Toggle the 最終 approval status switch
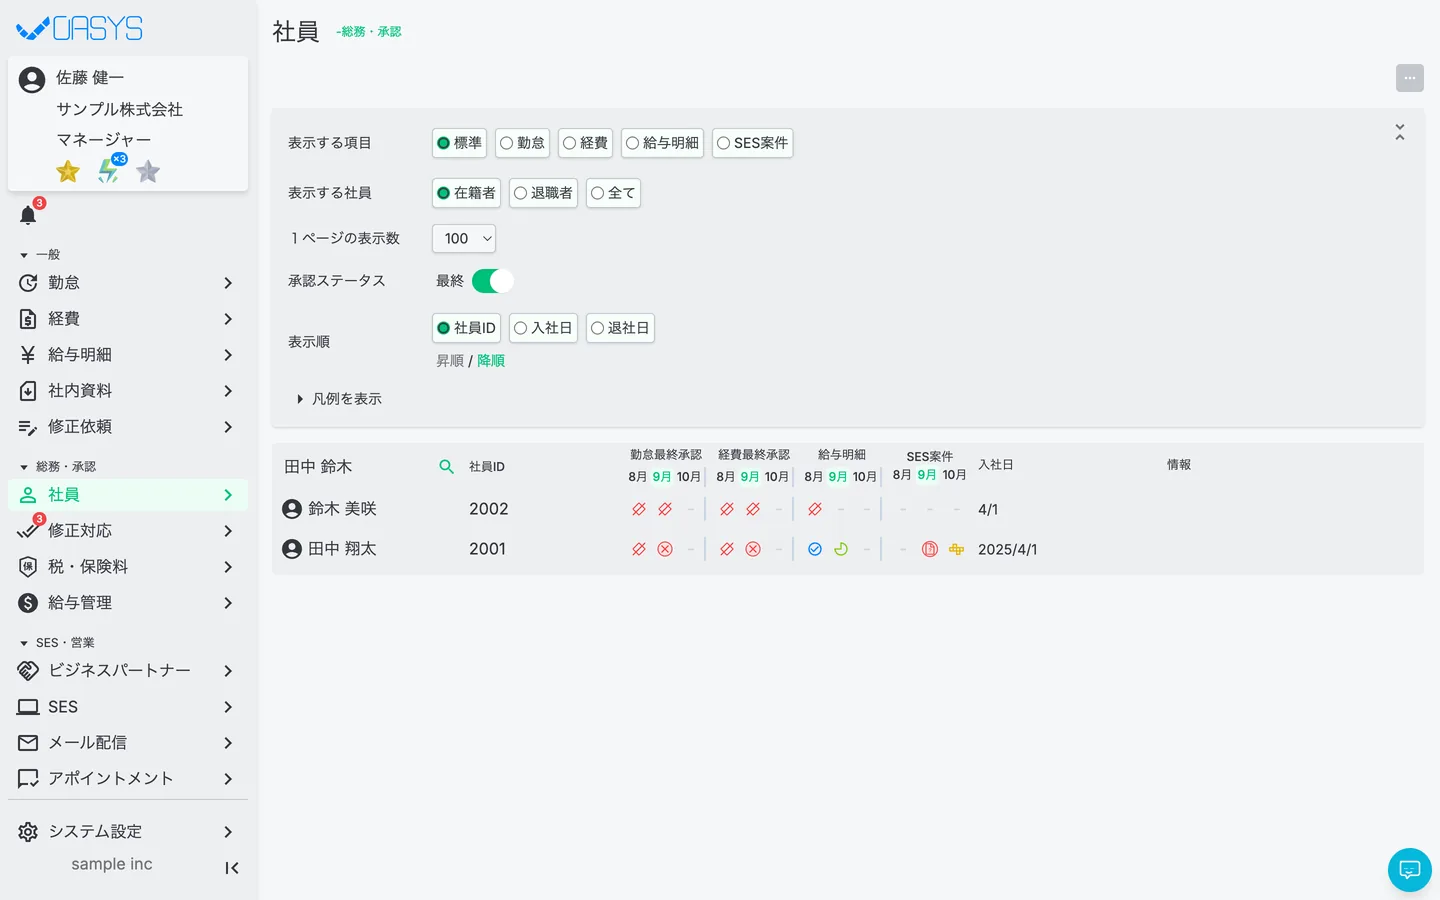 coord(493,281)
